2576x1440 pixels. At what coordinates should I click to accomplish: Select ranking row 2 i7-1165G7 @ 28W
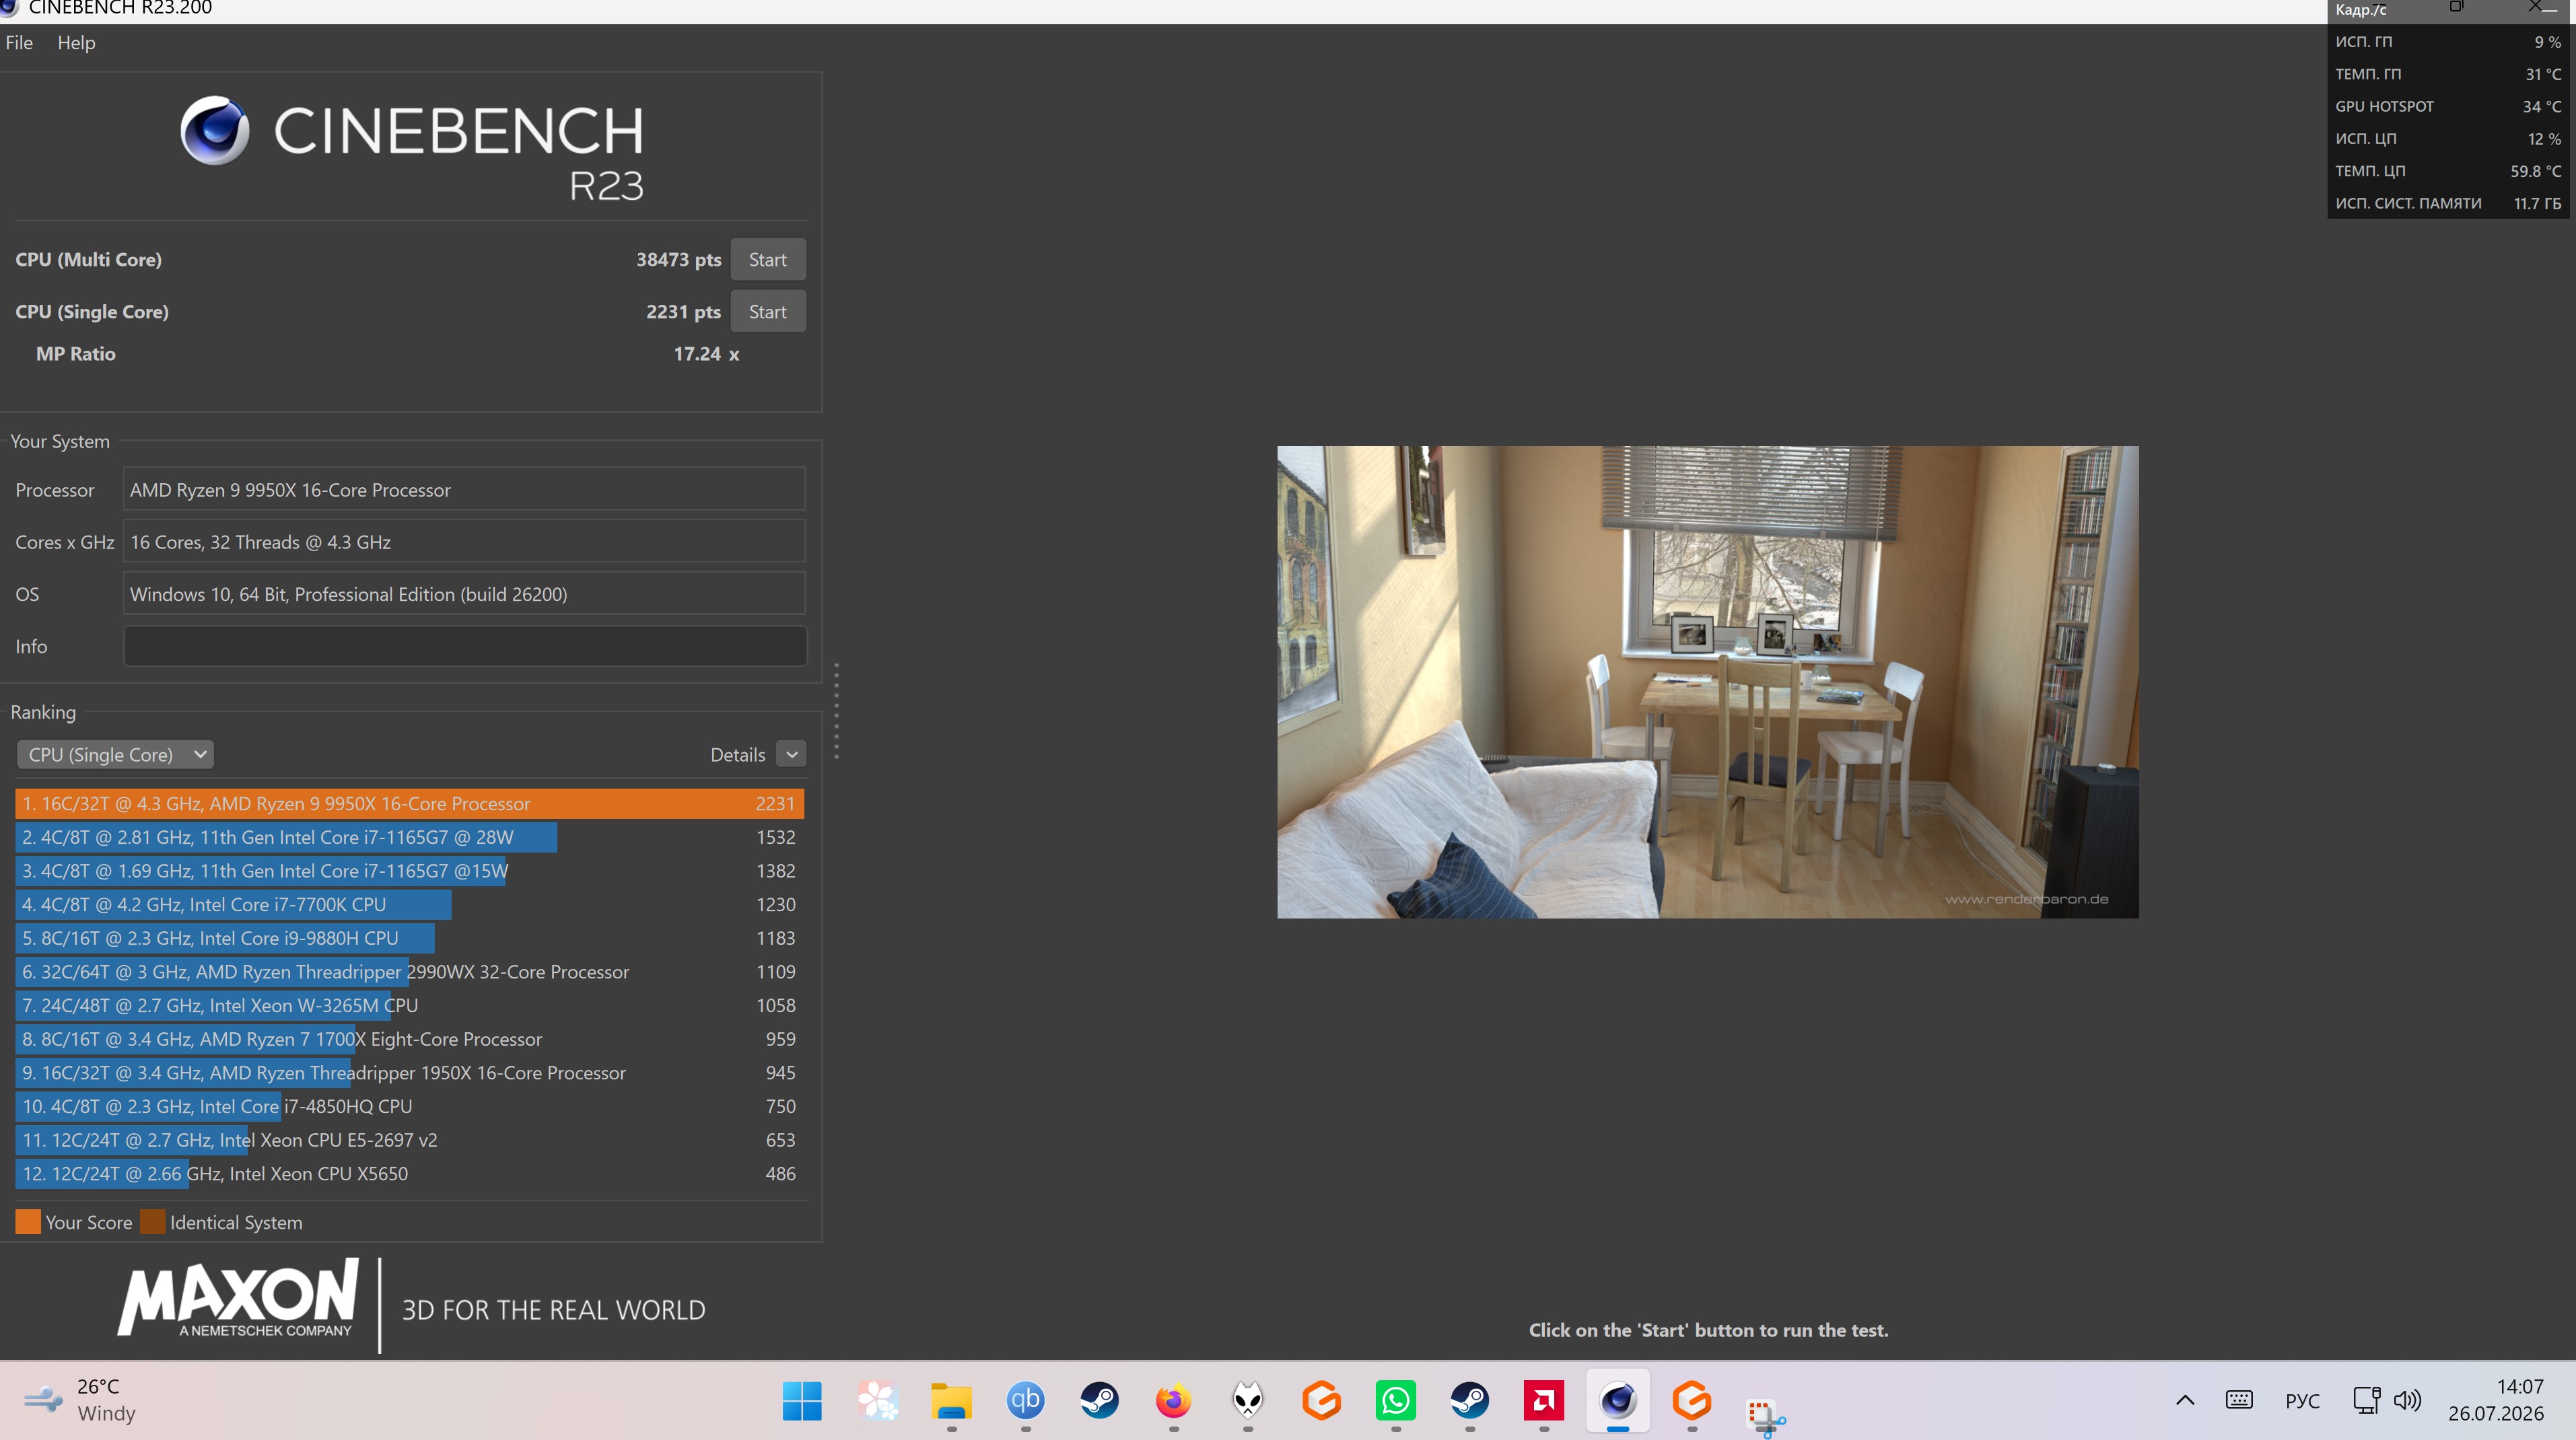pyautogui.click(x=410, y=838)
